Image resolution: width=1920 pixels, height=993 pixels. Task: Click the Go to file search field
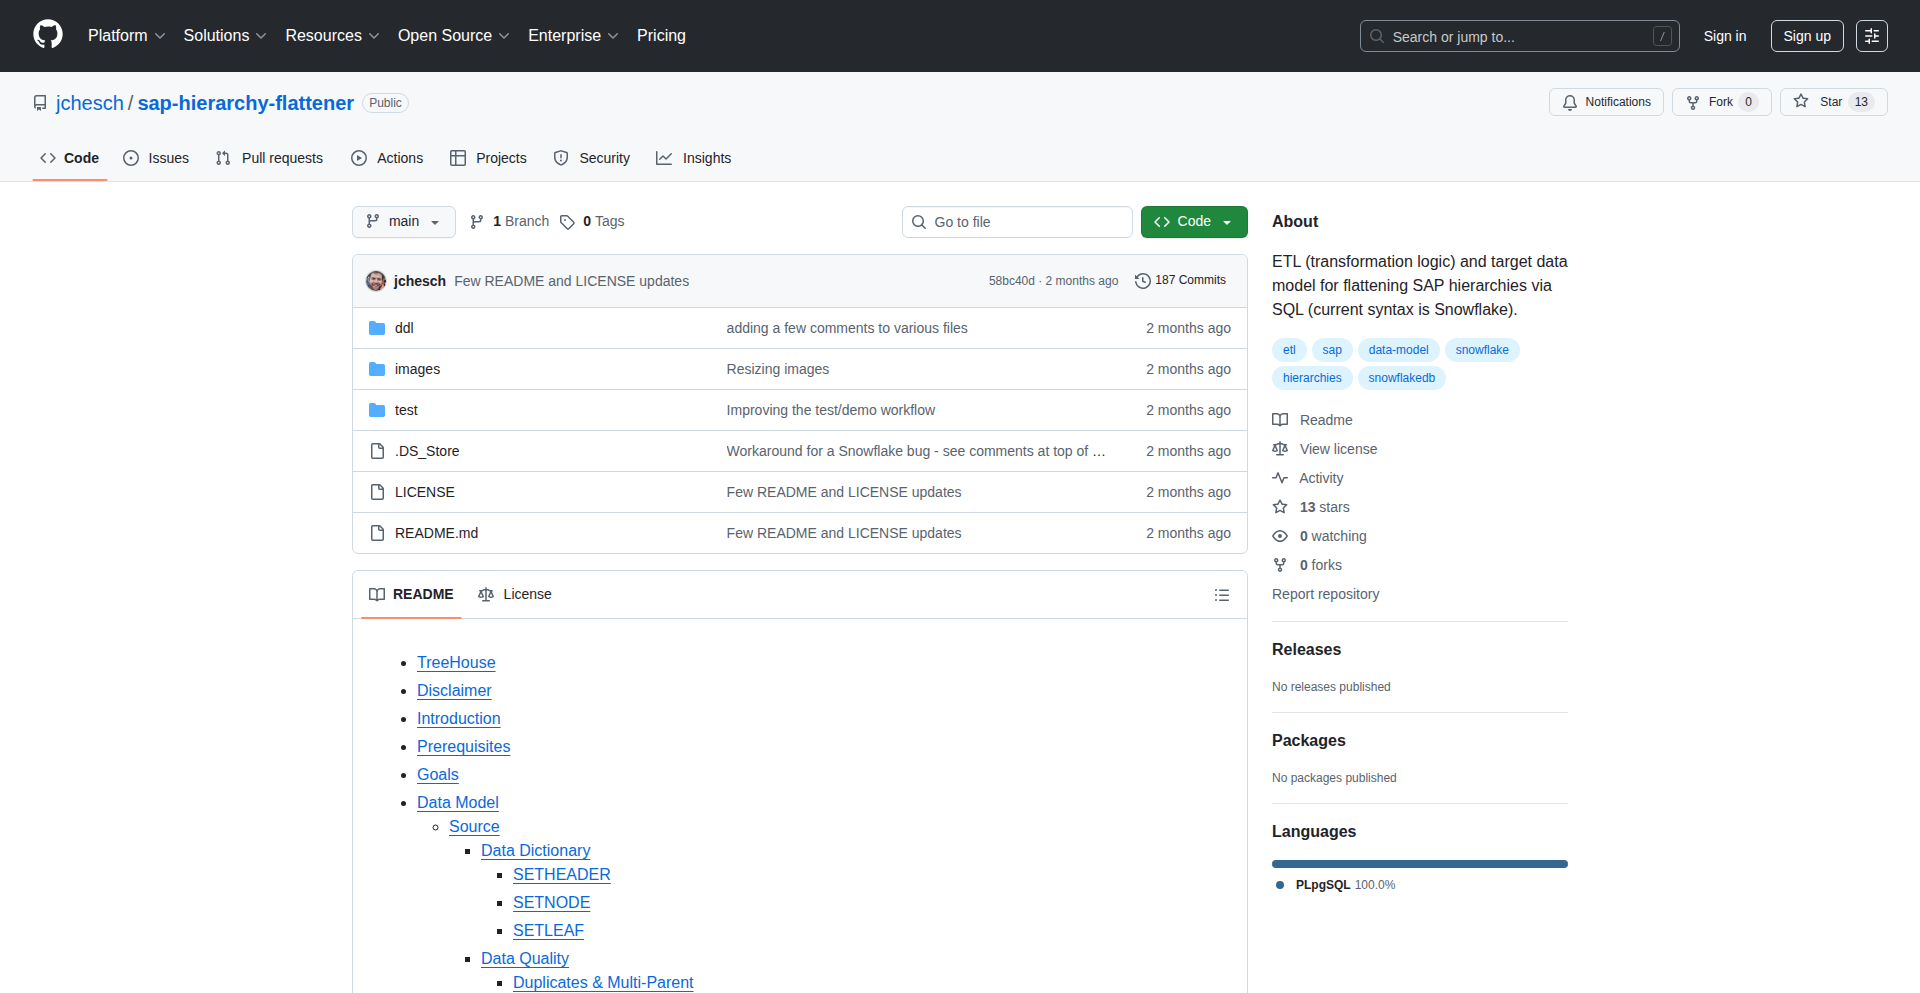pos(1017,222)
